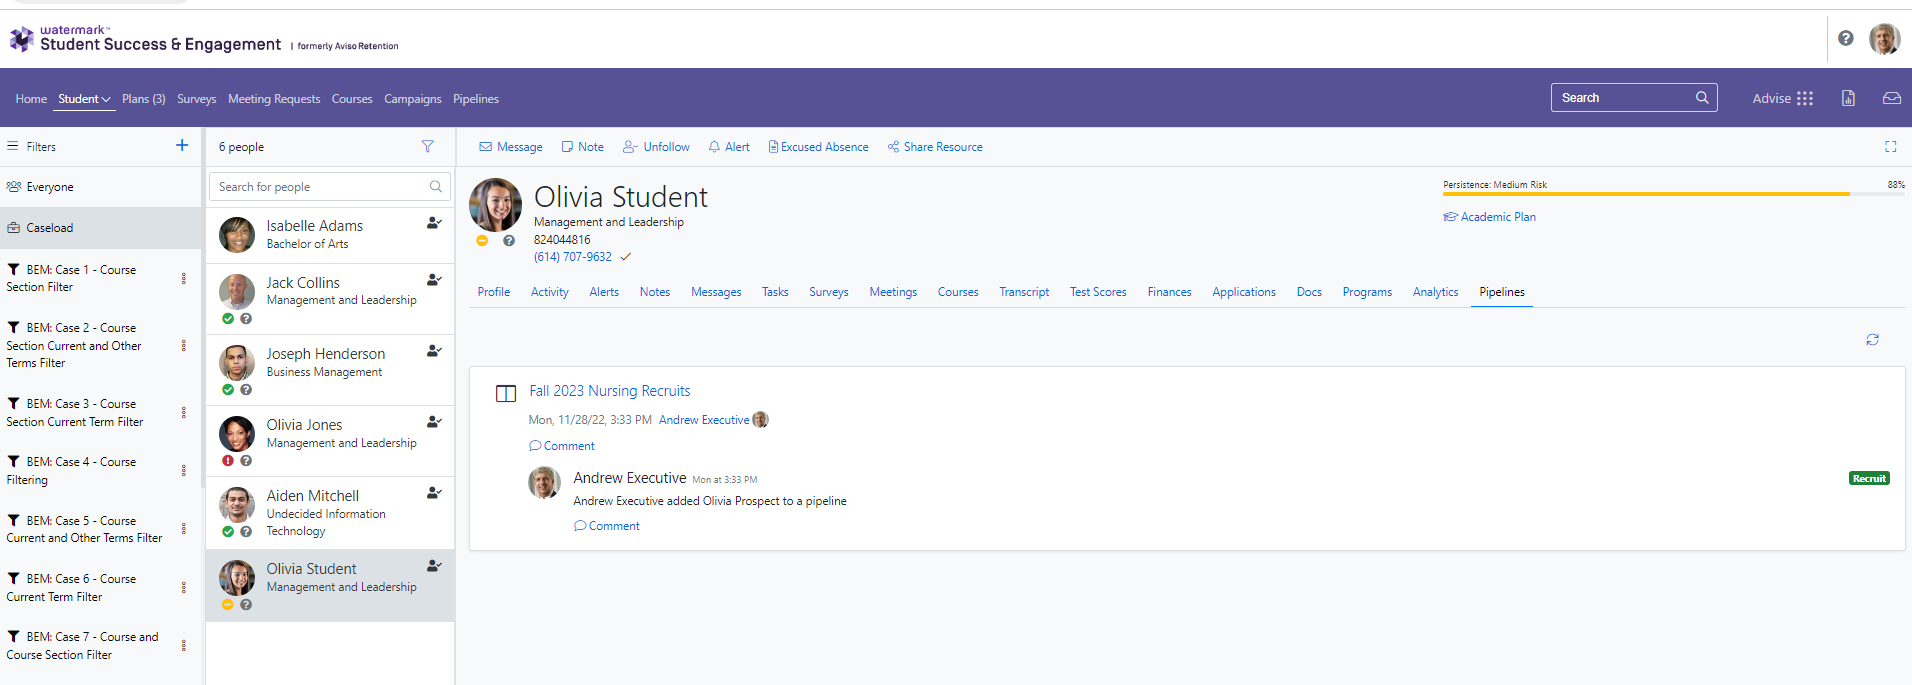Call the phone number (614) 707-9632
This screenshot has height=685, width=1912.
pos(573,257)
